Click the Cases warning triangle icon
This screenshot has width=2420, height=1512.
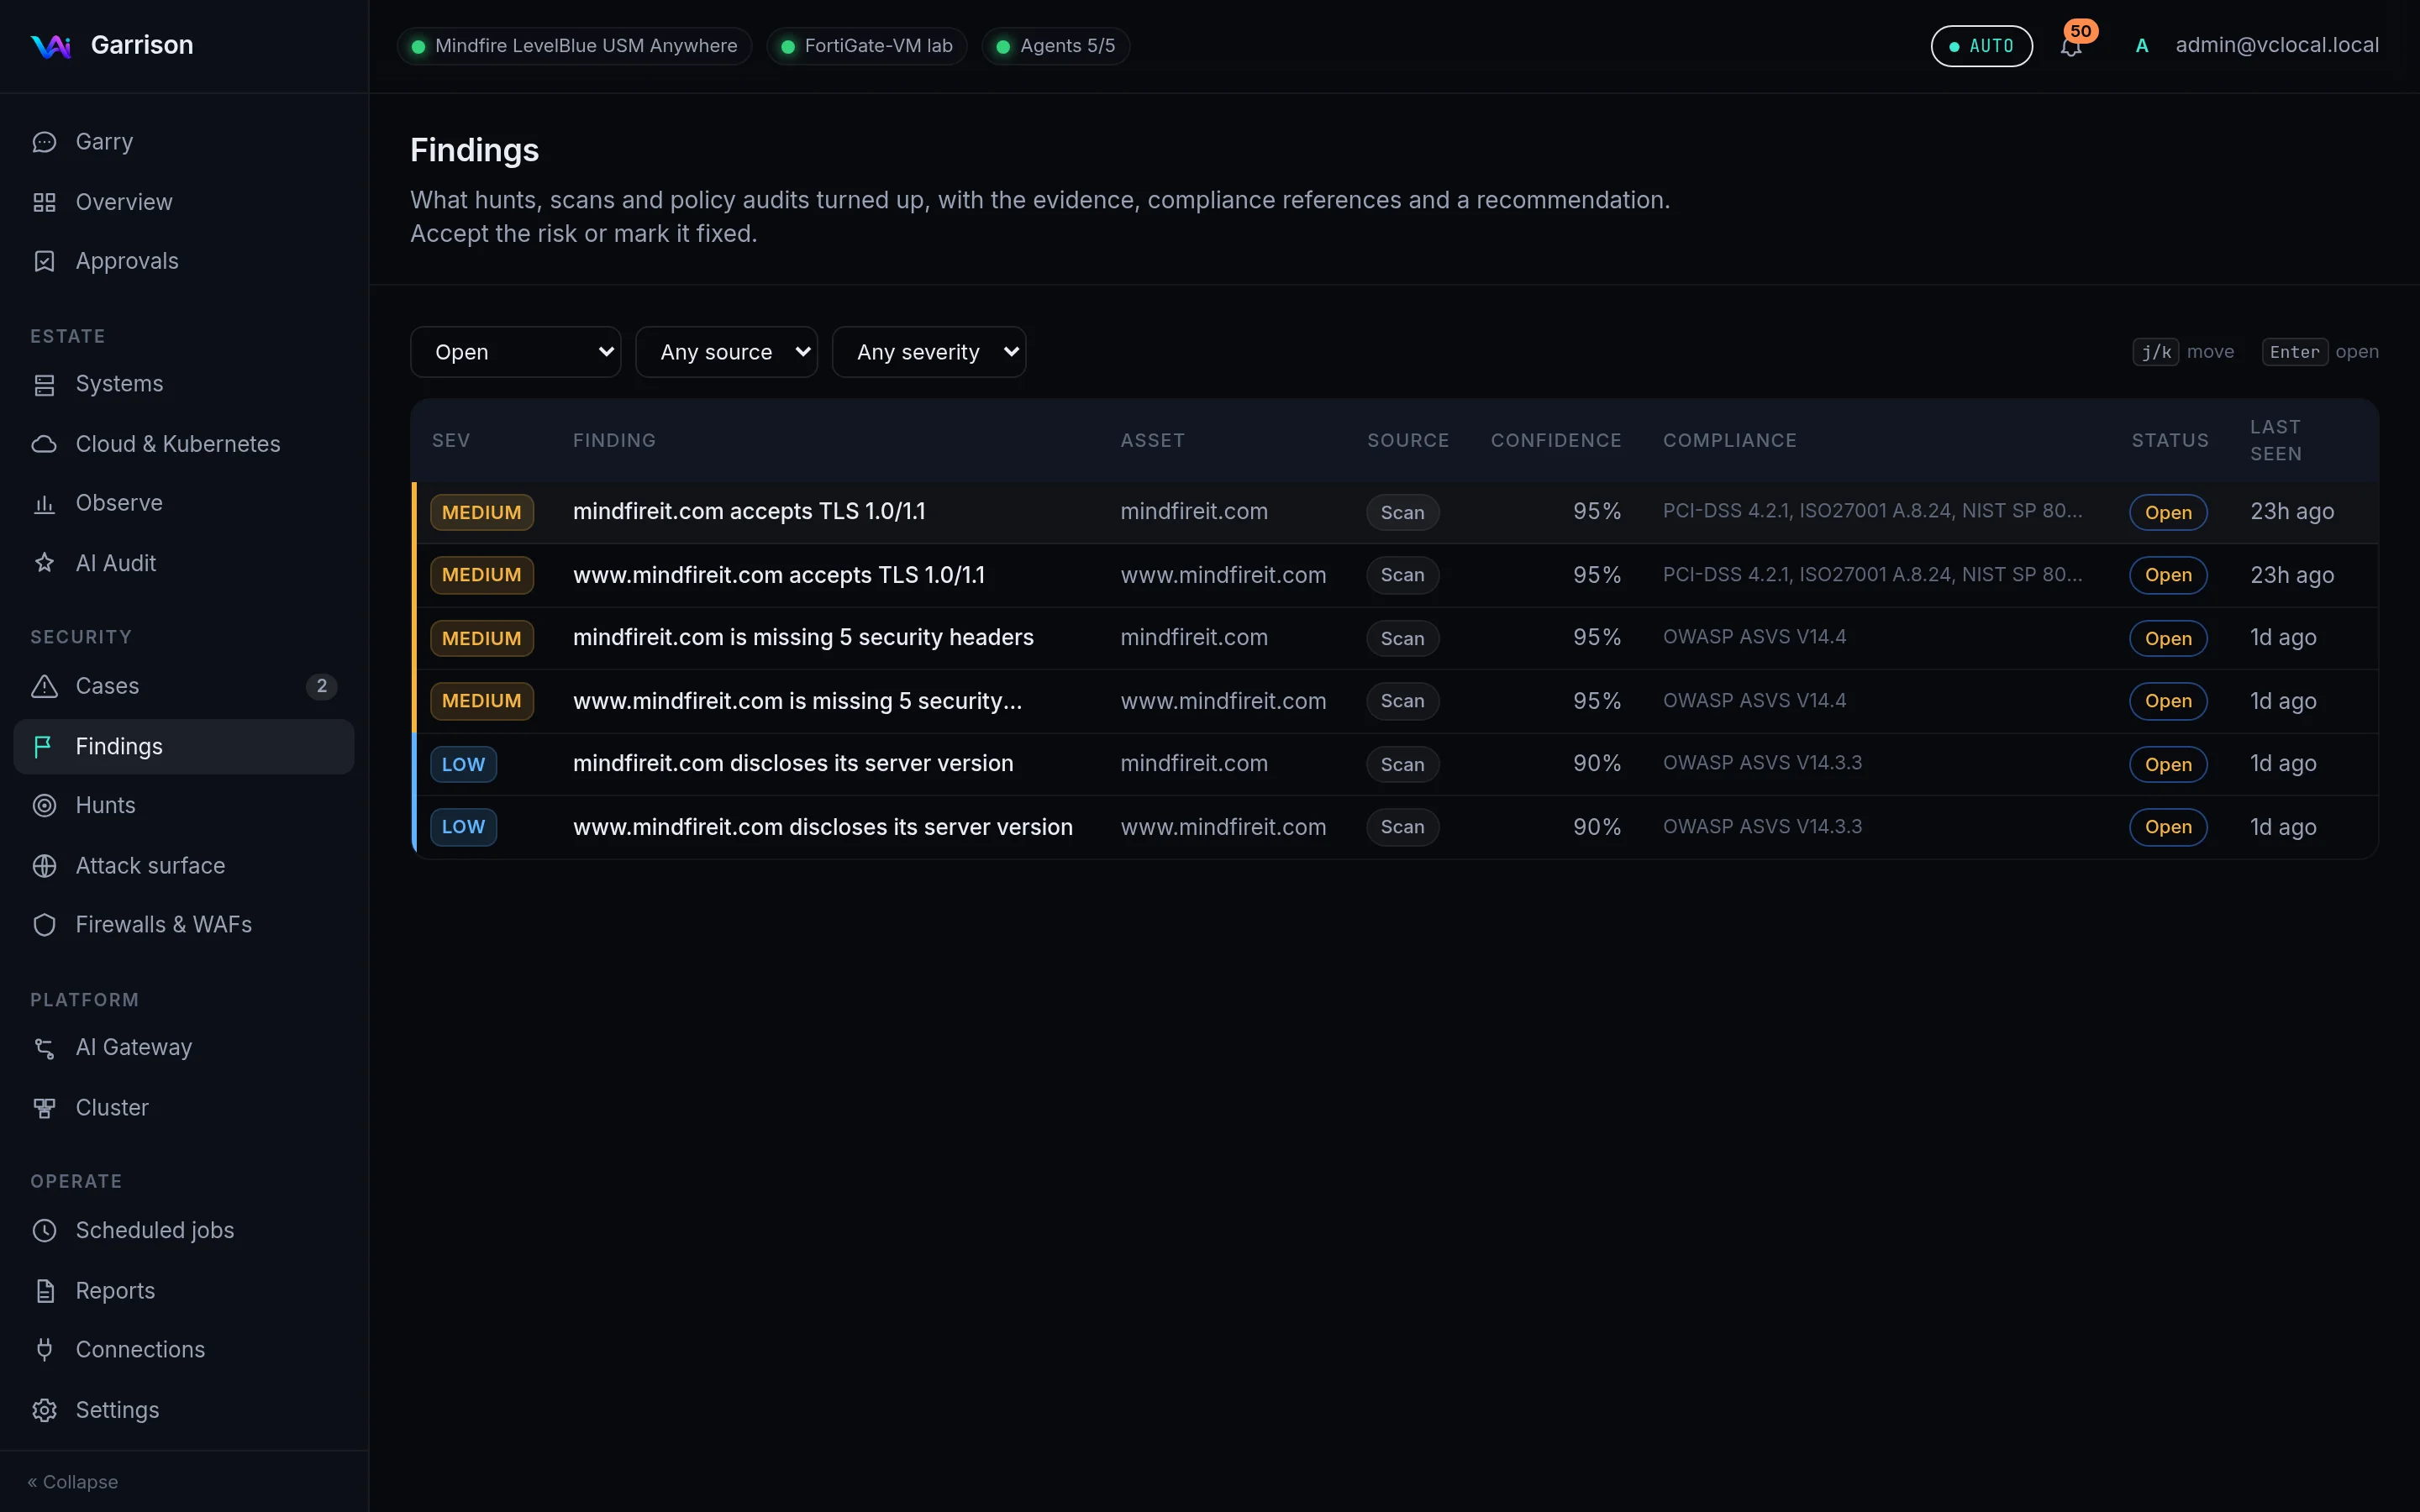44,686
